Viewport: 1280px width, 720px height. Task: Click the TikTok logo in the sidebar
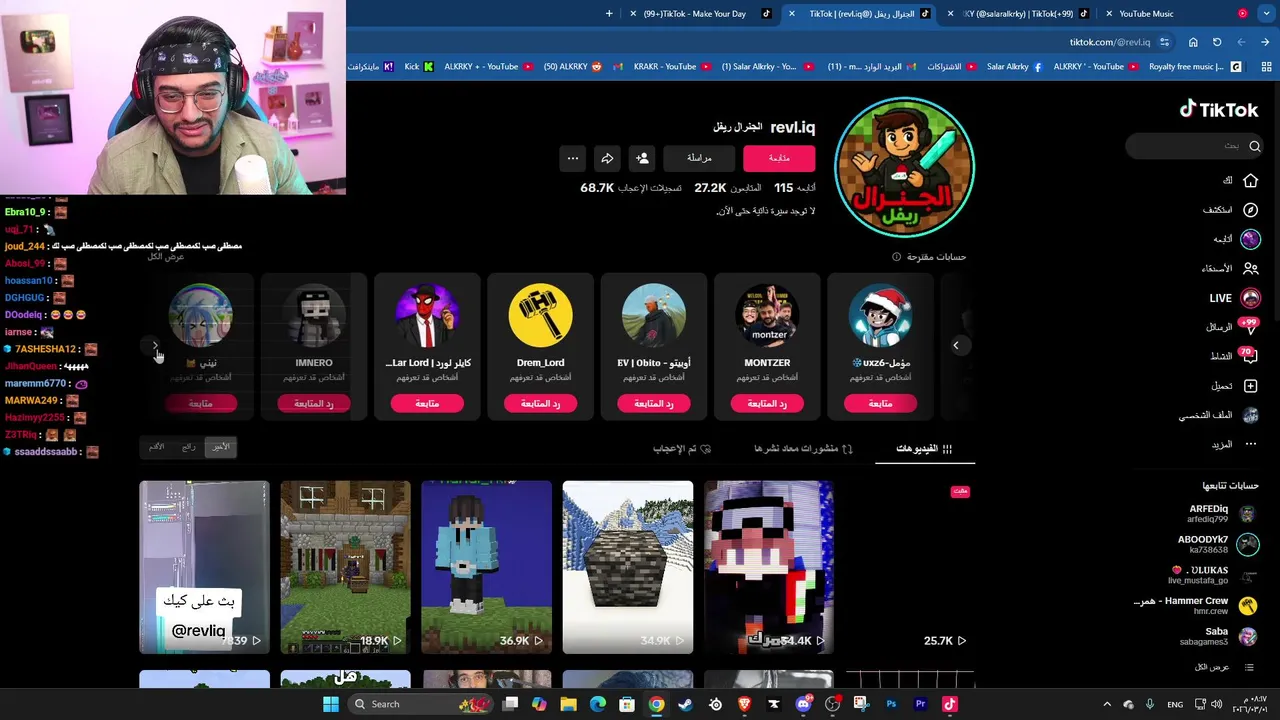(1218, 109)
